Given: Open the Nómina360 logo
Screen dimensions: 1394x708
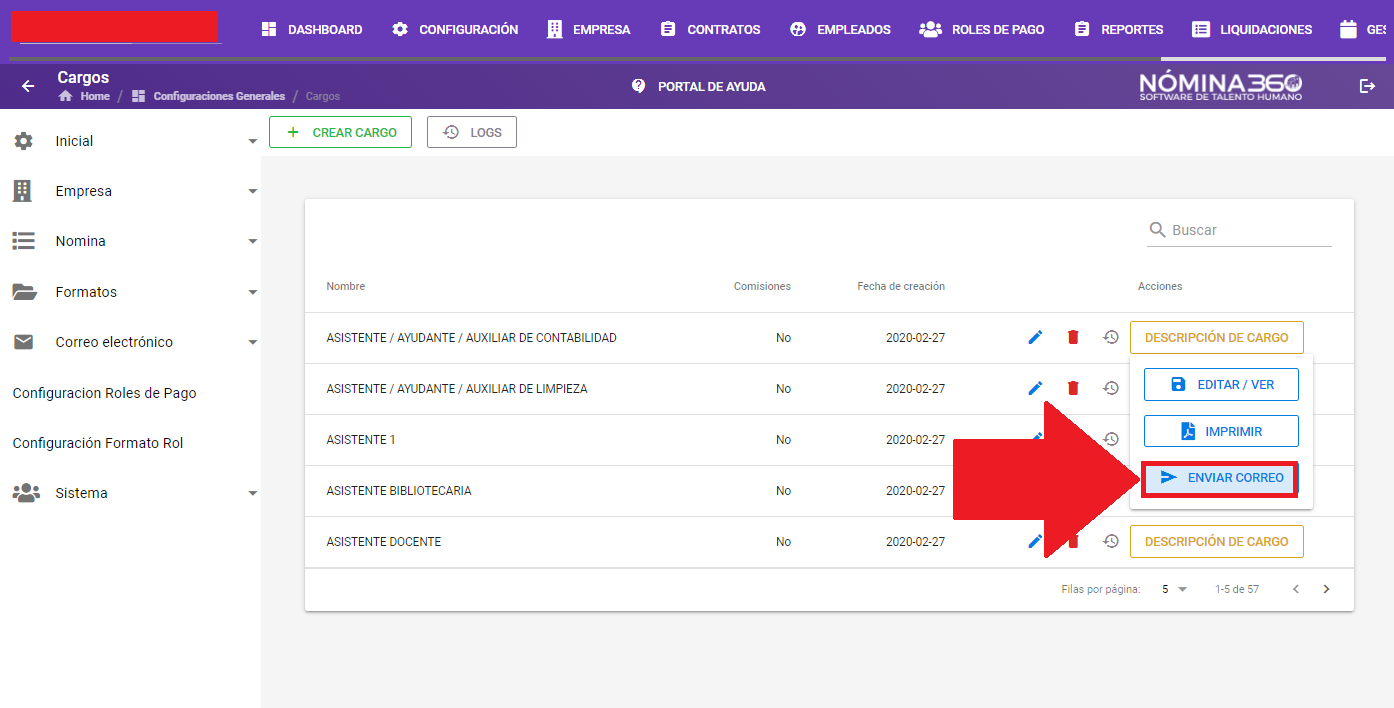Looking at the screenshot, I should pos(1221,86).
